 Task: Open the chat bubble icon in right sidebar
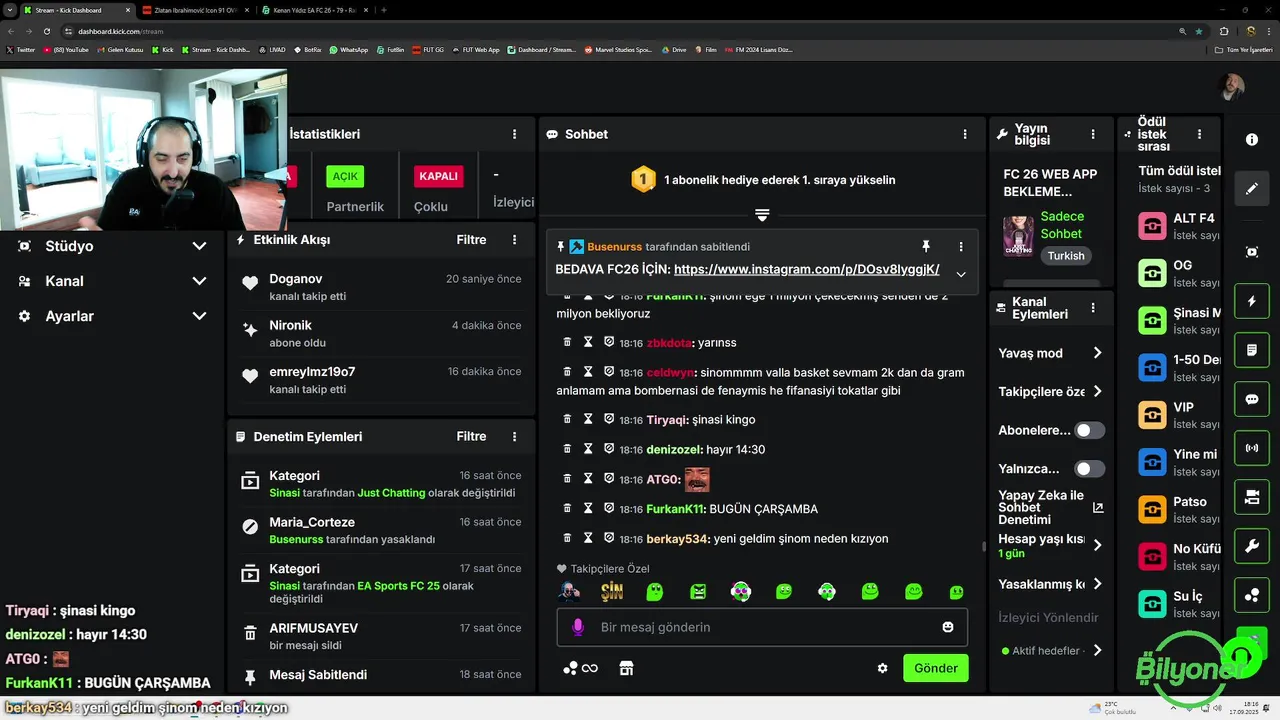click(x=1252, y=399)
